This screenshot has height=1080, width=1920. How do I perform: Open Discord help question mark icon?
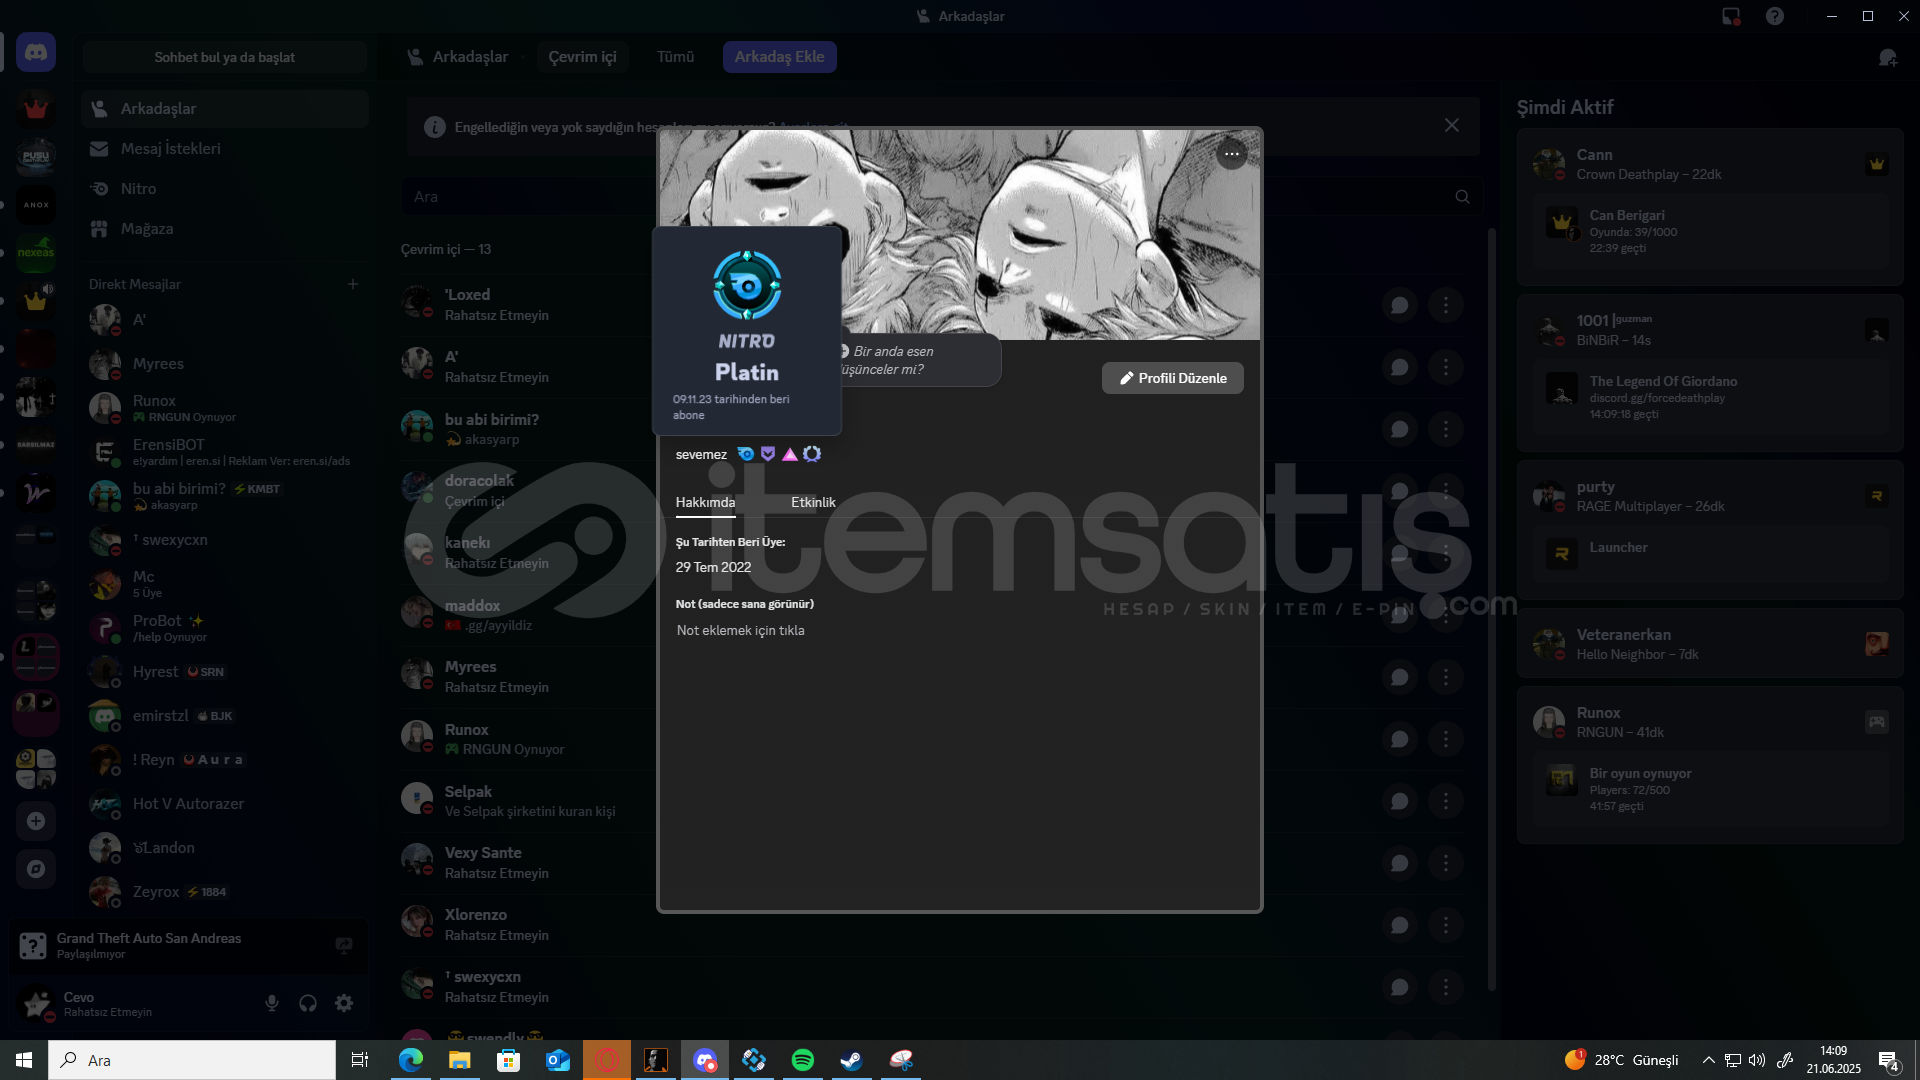1775,16
